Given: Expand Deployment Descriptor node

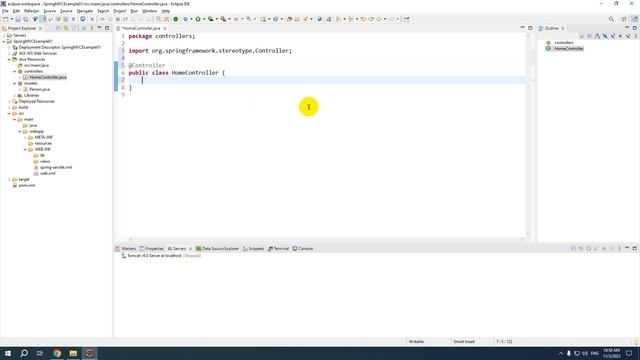Looking at the screenshot, I should click(9, 47).
